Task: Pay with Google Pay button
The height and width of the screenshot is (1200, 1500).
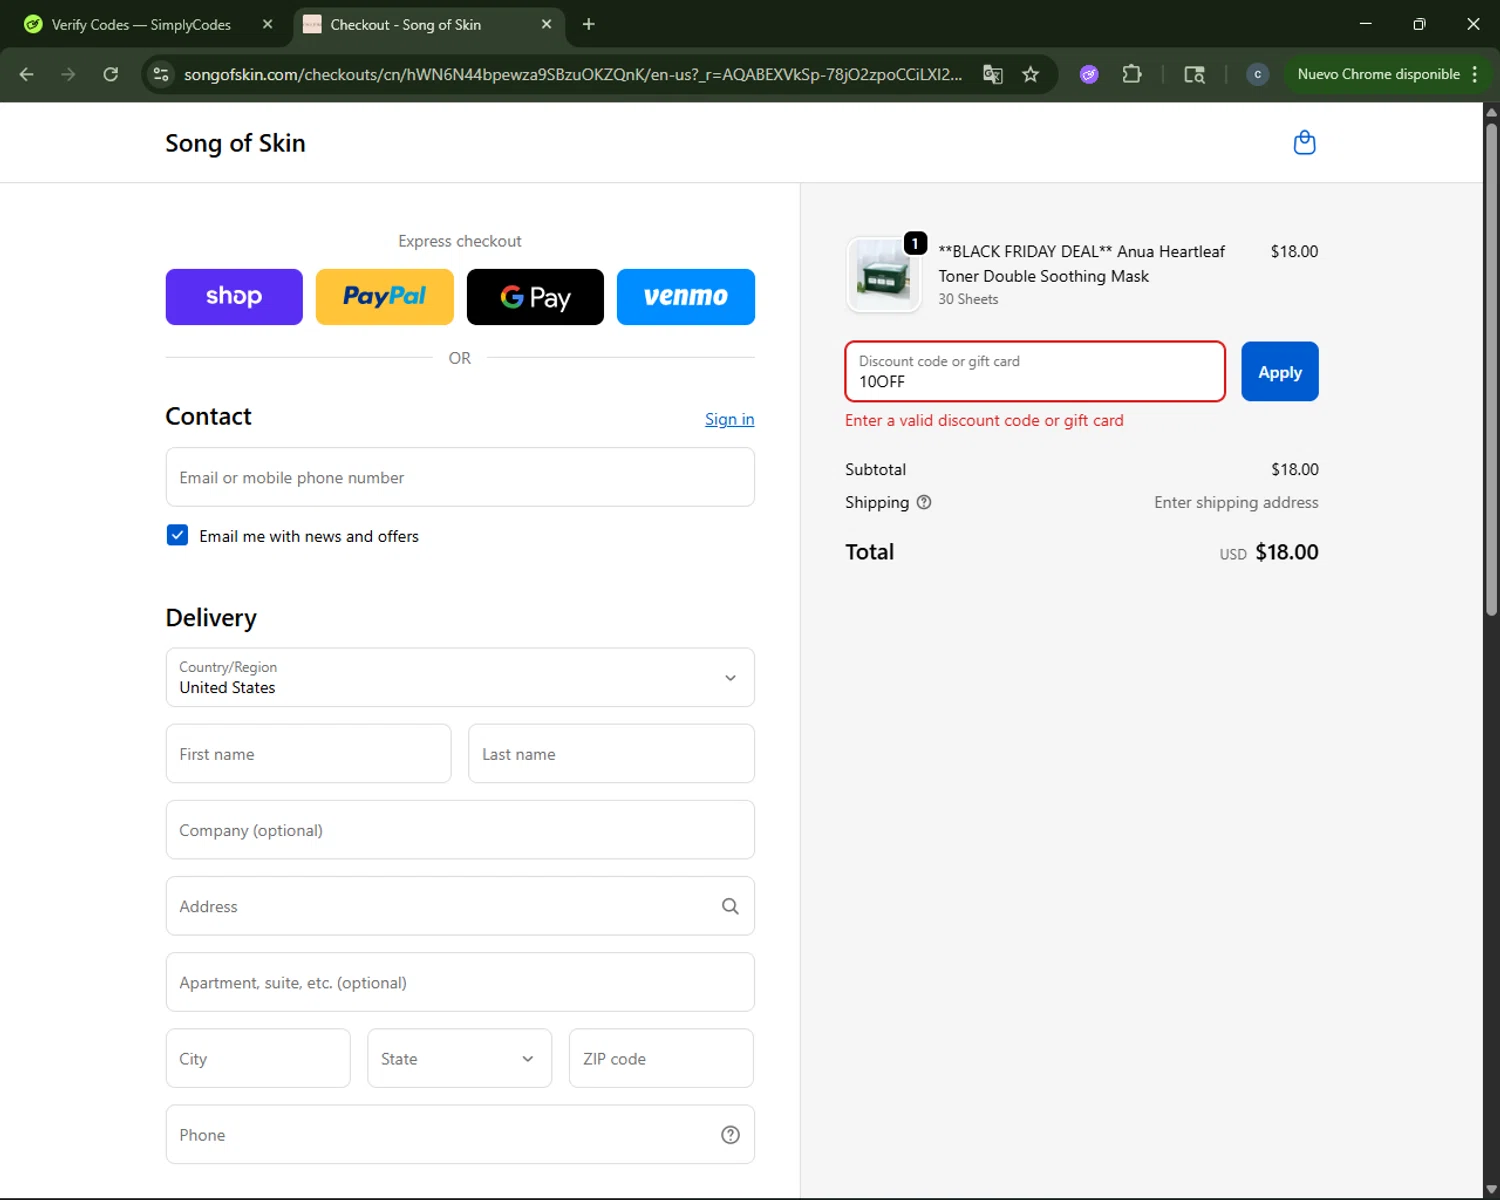Action: tap(535, 297)
